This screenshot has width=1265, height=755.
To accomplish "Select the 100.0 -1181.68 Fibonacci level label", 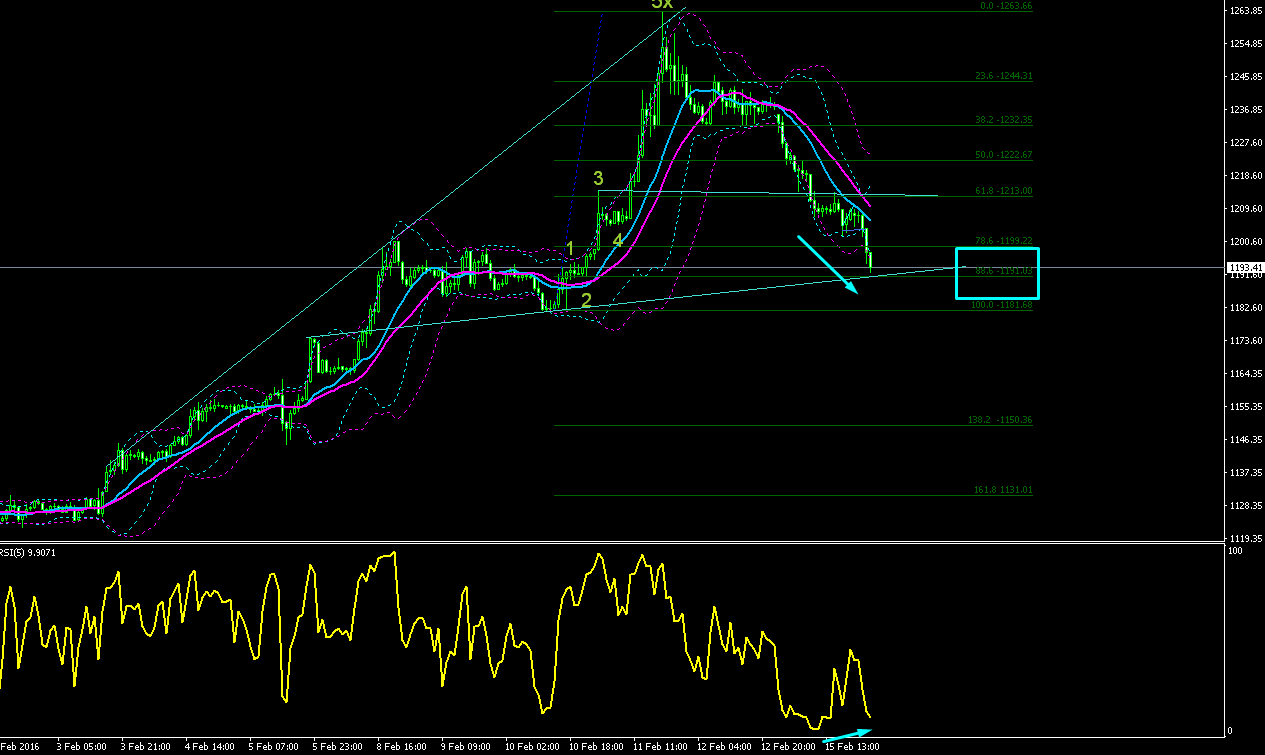I will click(1002, 305).
